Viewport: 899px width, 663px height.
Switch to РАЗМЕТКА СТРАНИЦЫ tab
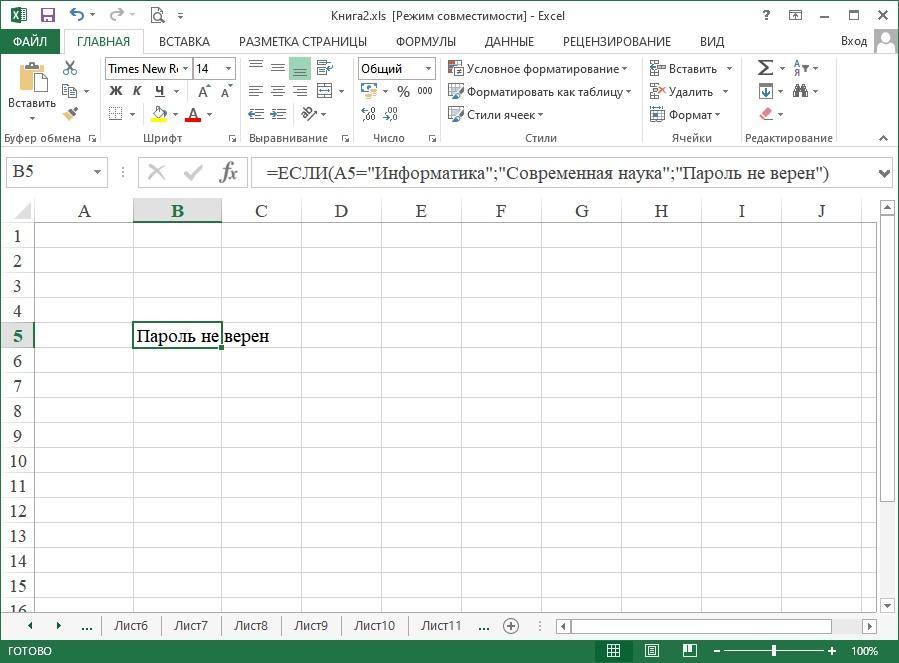pyautogui.click(x=303, y=42)
